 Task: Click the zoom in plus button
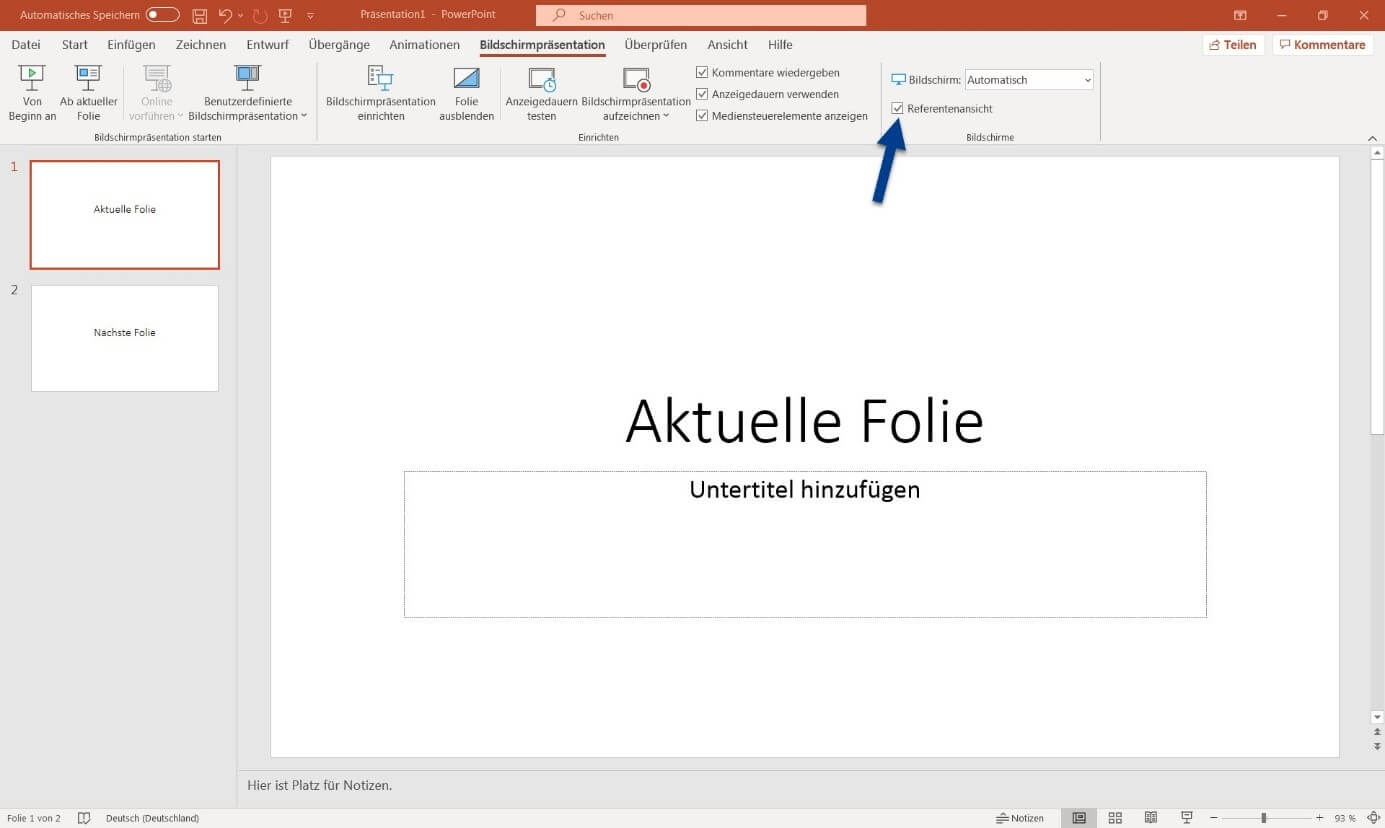coord(1319,818)
